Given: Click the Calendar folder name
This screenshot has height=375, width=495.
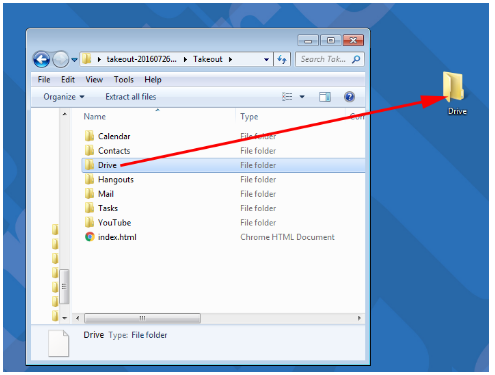Looking at the screenshot, I should pyautogui.click(x=114, y=136).
